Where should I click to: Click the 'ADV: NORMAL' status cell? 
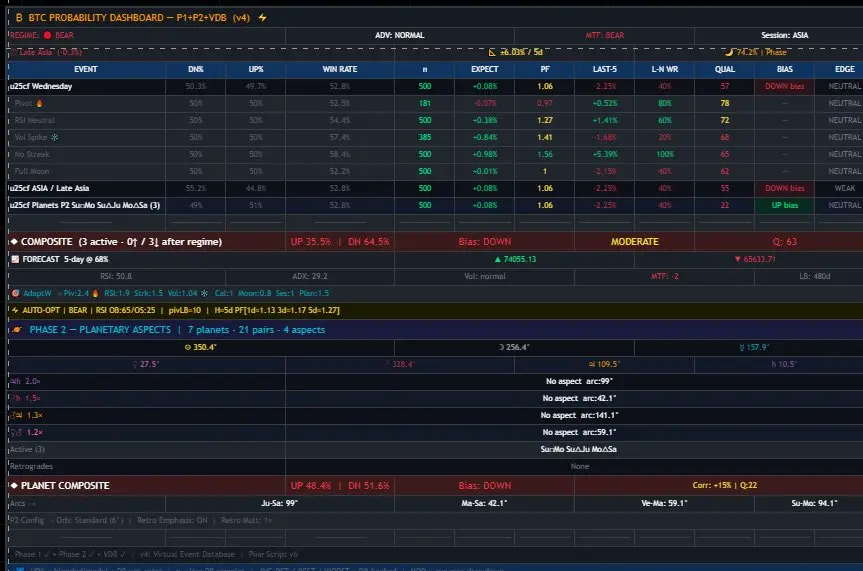pos(400,35)
